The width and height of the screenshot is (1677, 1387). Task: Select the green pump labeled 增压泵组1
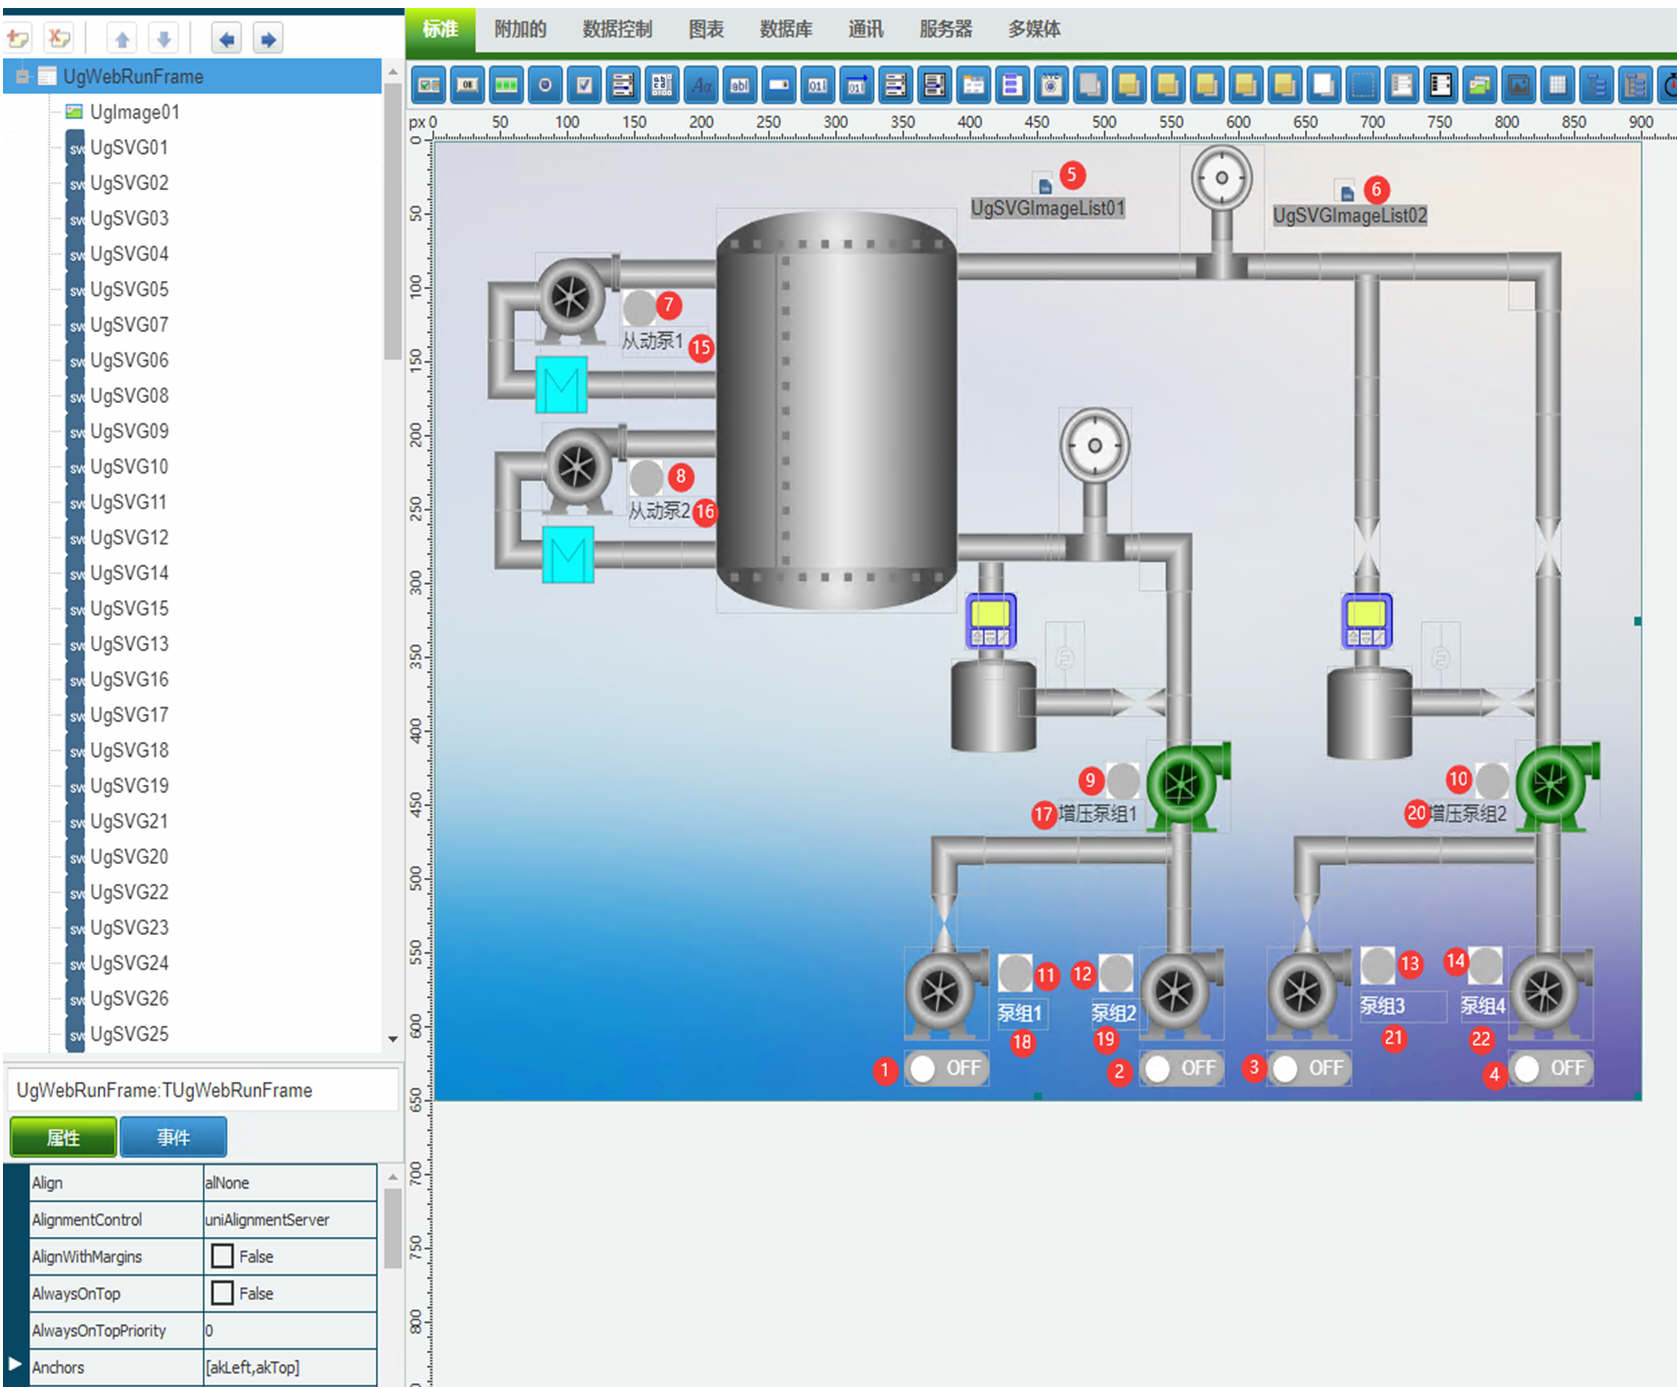click(x=1187, y=785)
